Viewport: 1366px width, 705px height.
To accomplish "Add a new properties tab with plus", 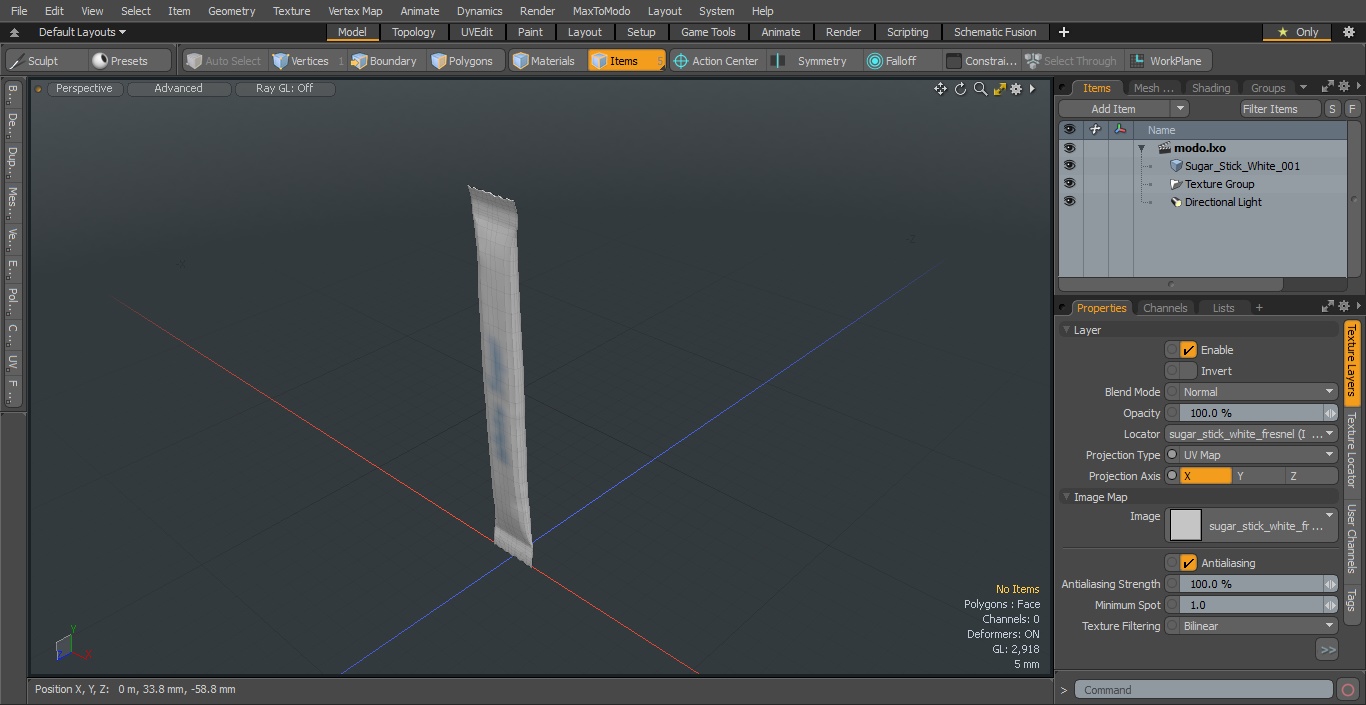I will pyautogui.click(x=1259, y=308).
